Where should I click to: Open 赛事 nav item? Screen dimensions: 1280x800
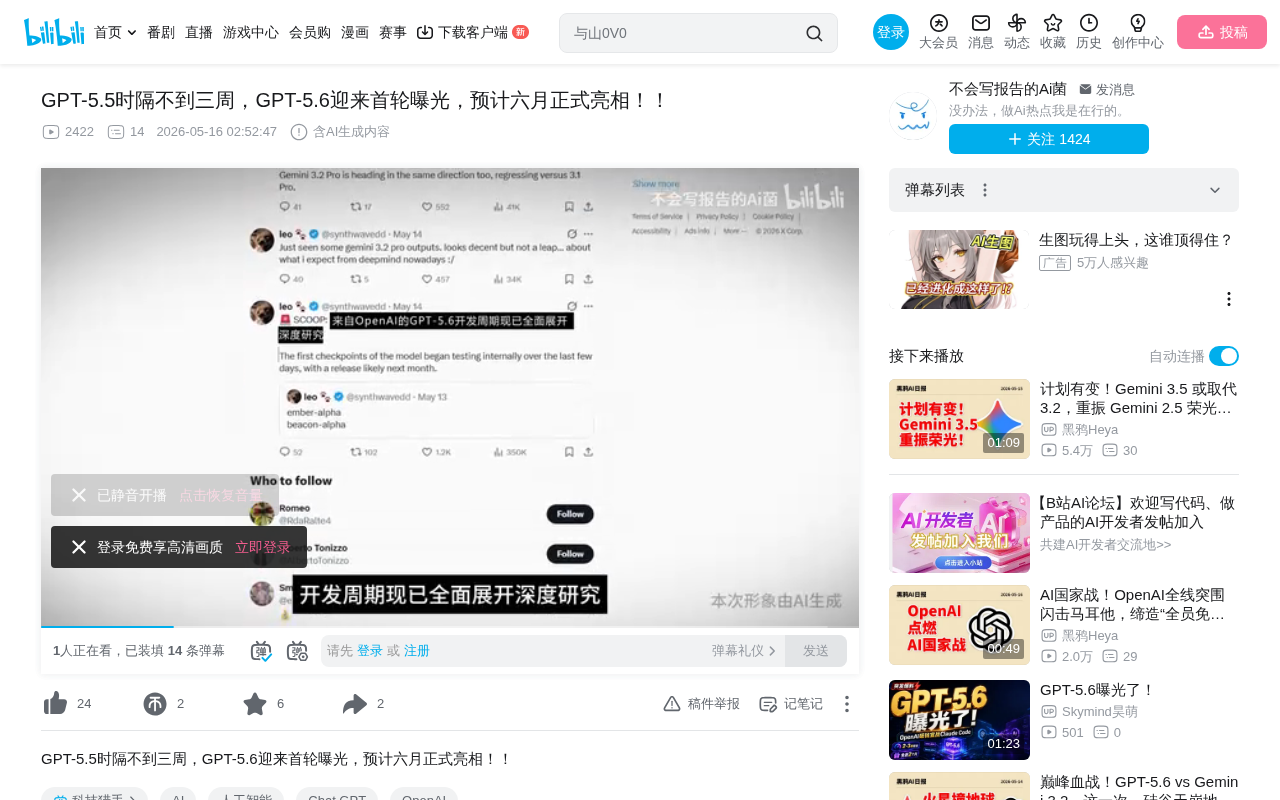point(393,32)
